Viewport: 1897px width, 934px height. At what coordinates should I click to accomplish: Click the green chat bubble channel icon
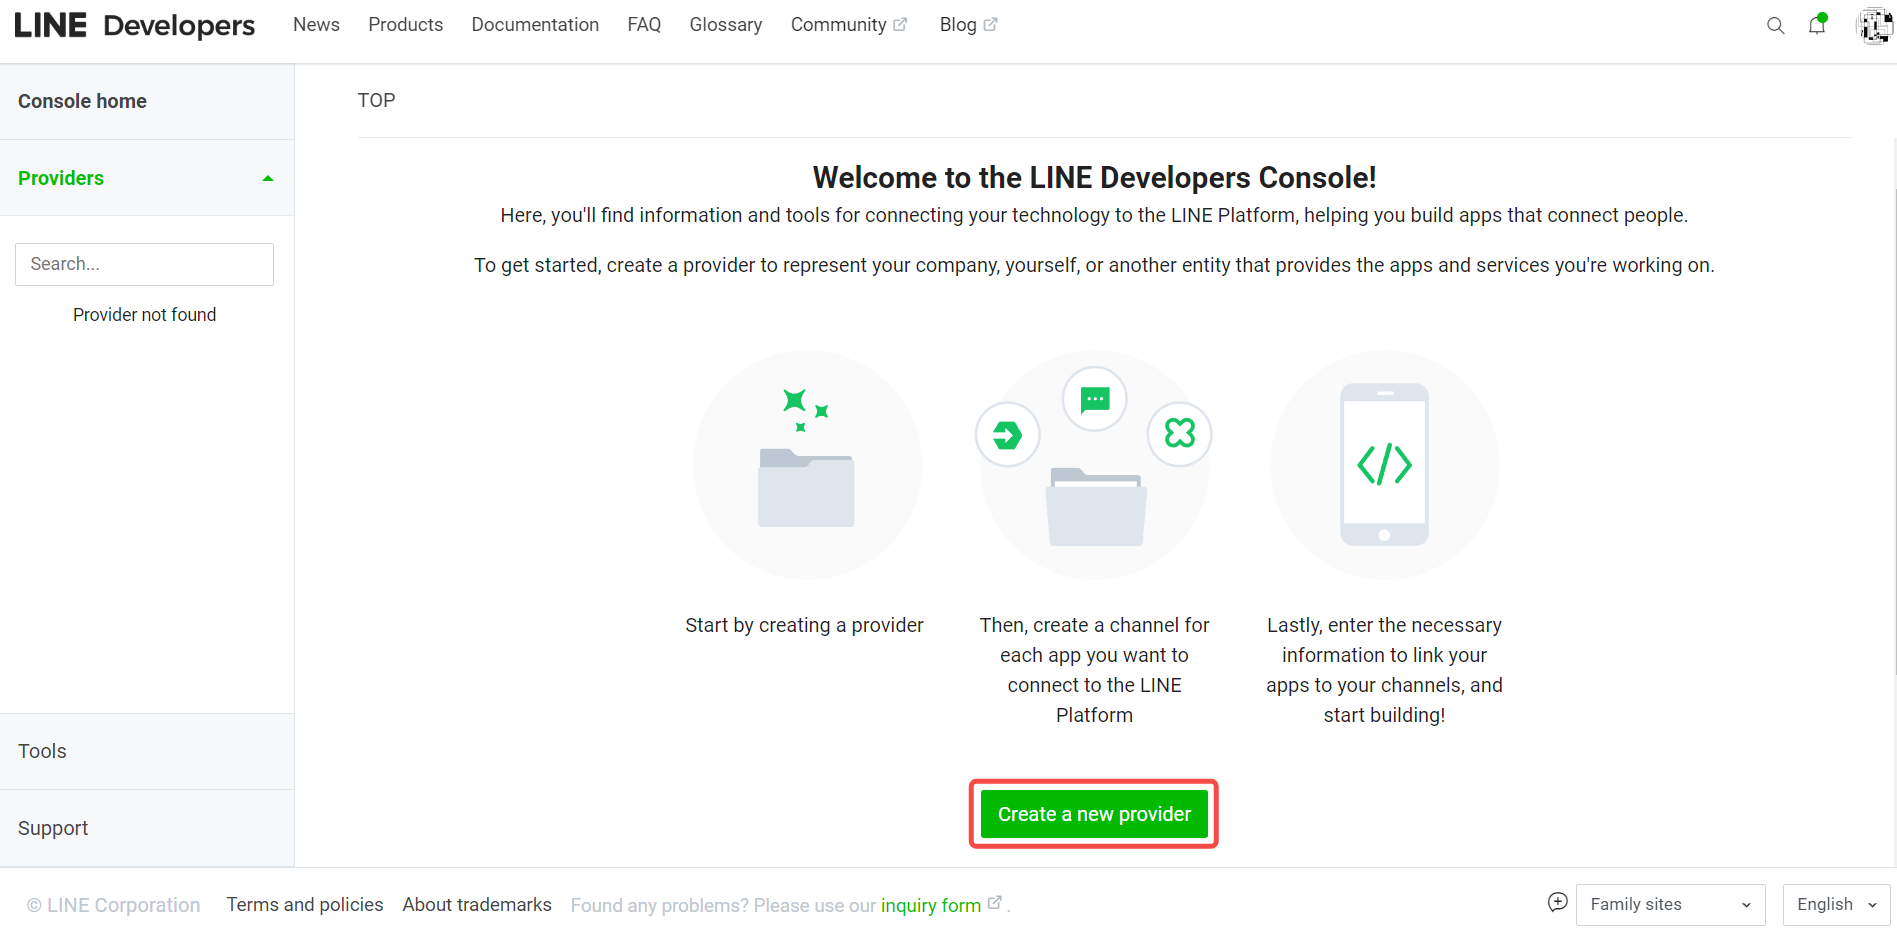click(1095, 400)
